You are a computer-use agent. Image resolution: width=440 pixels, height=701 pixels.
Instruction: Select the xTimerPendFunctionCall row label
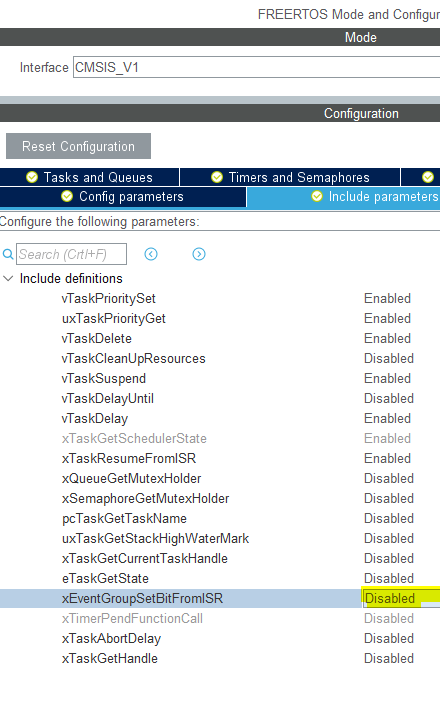[x=132, y=618]
